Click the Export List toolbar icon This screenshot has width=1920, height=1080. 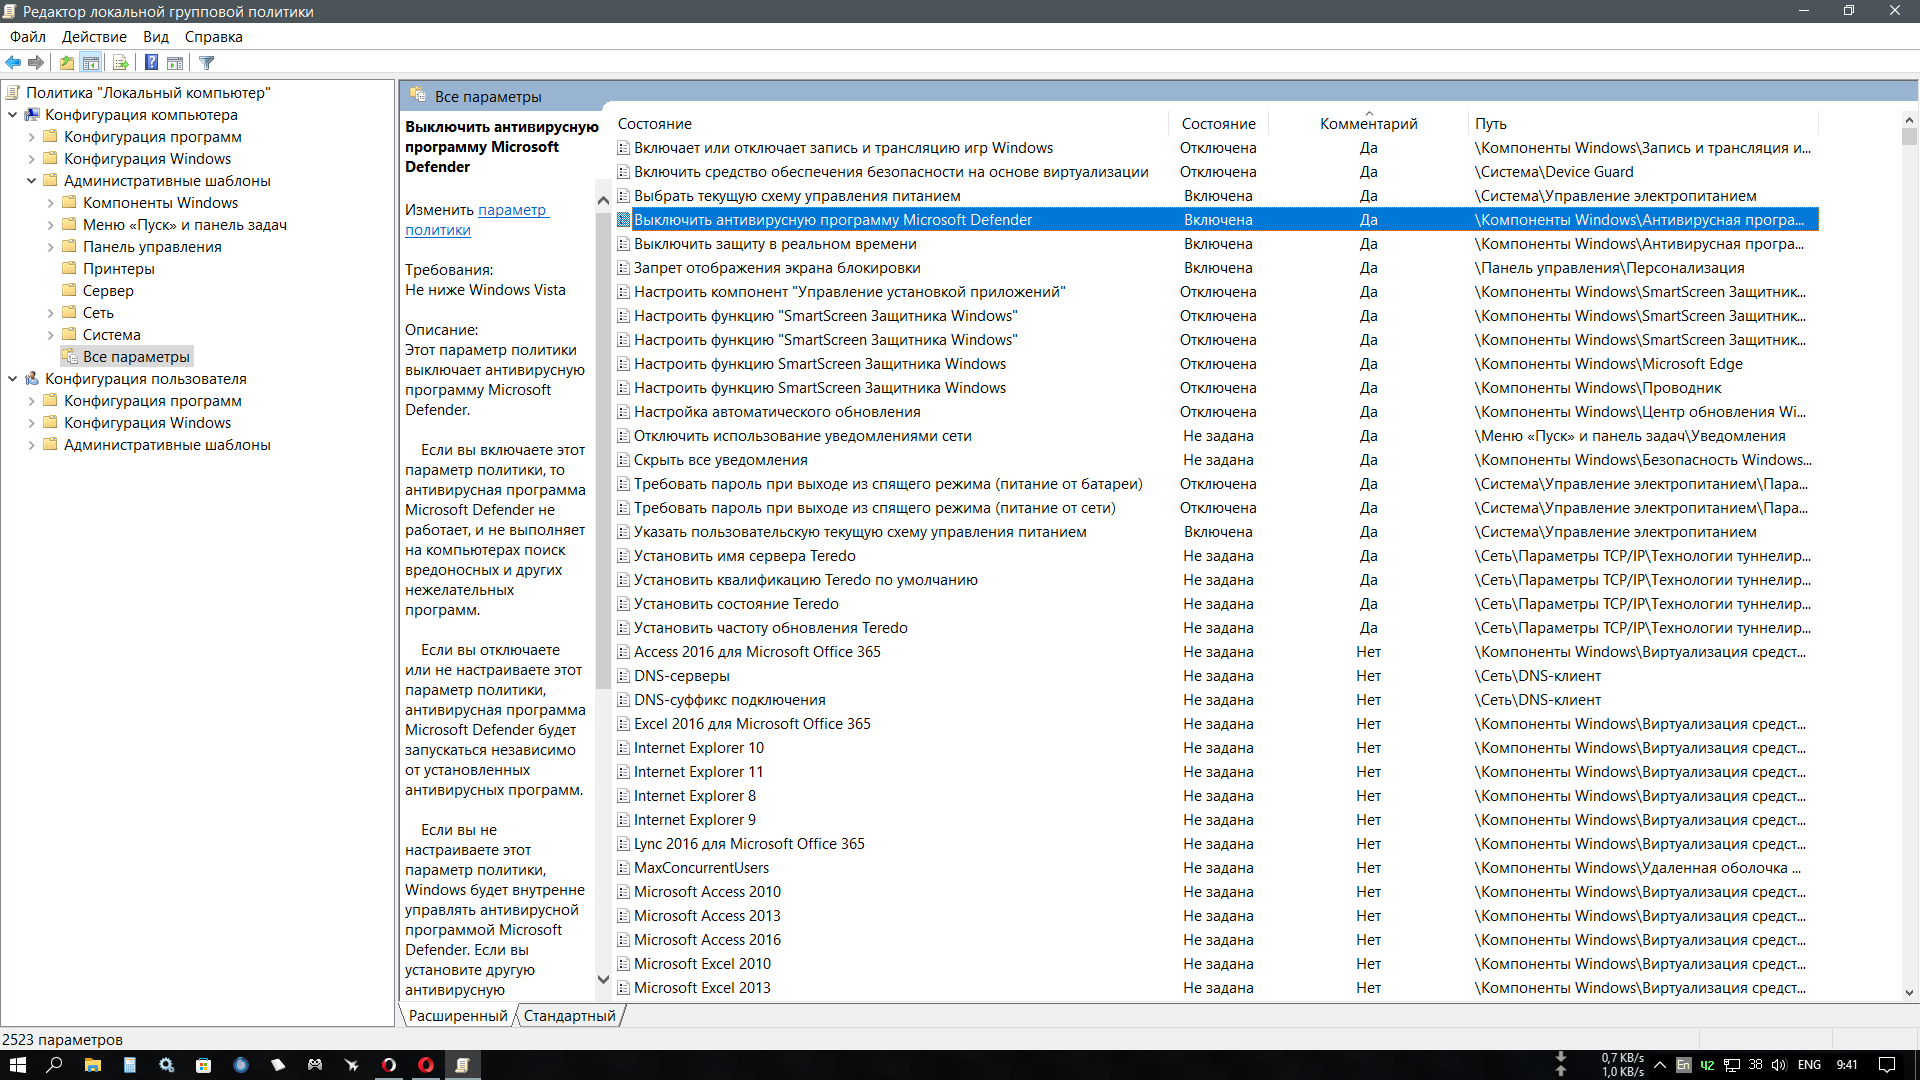coord(121,63)
